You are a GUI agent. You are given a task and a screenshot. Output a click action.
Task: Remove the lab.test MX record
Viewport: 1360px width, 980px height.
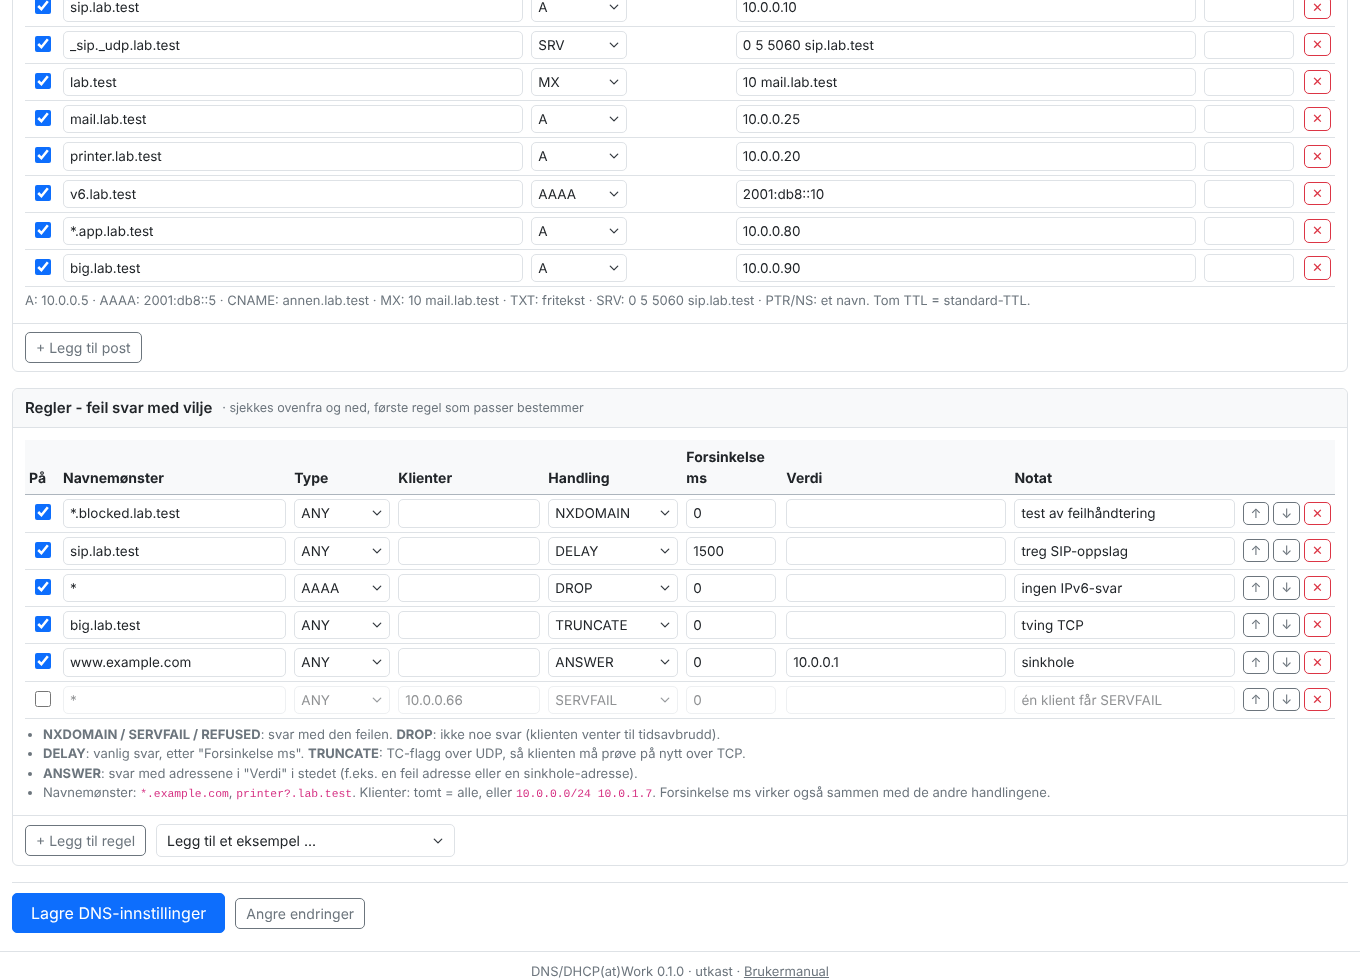pyautogui.click(x=1317, y=82)
